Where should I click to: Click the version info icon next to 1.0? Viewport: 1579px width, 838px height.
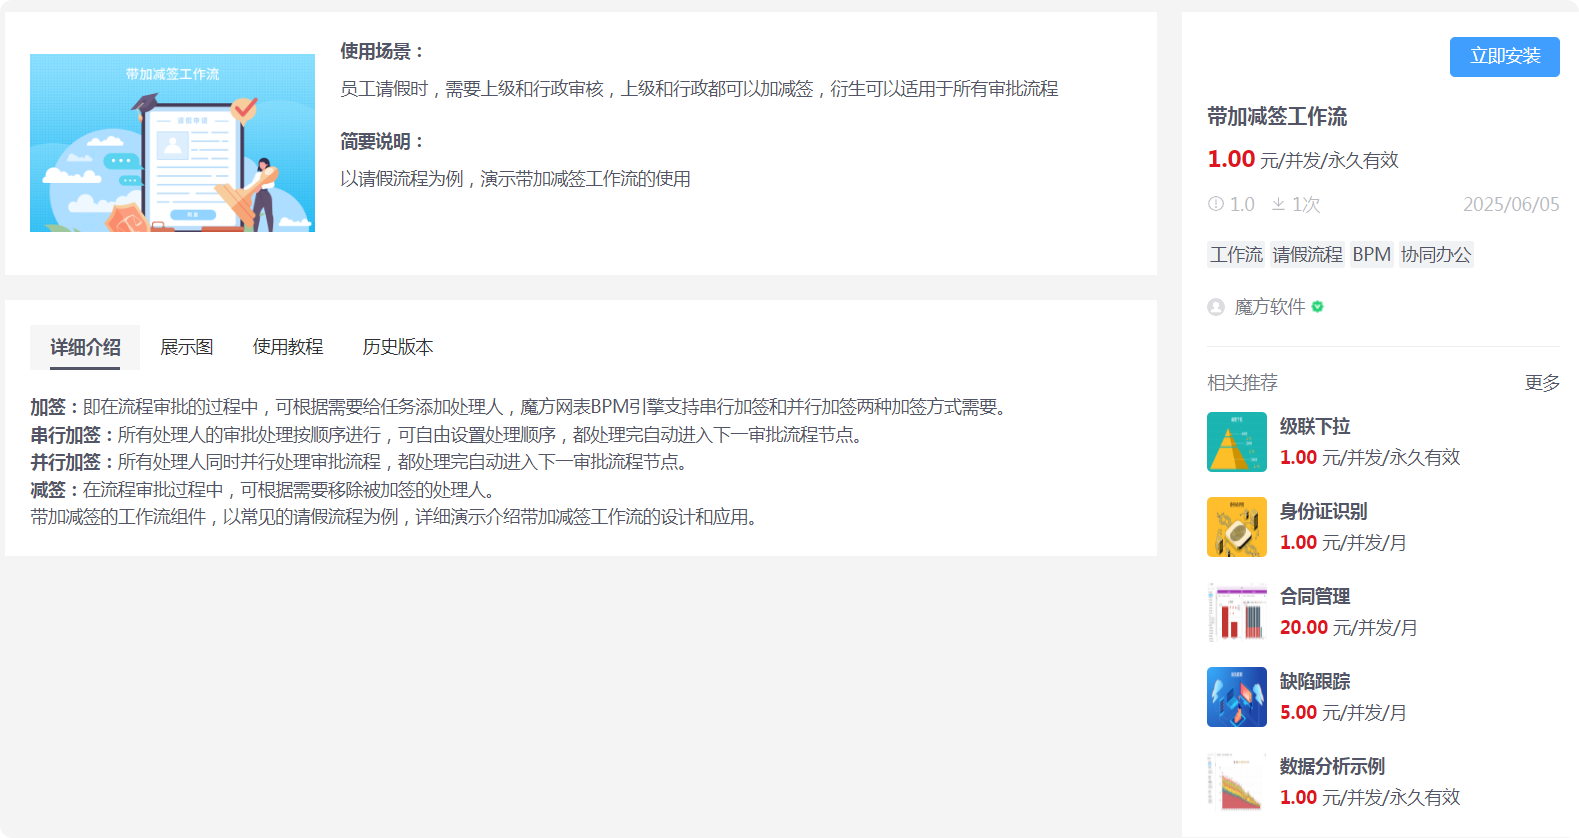point(1216,204)
